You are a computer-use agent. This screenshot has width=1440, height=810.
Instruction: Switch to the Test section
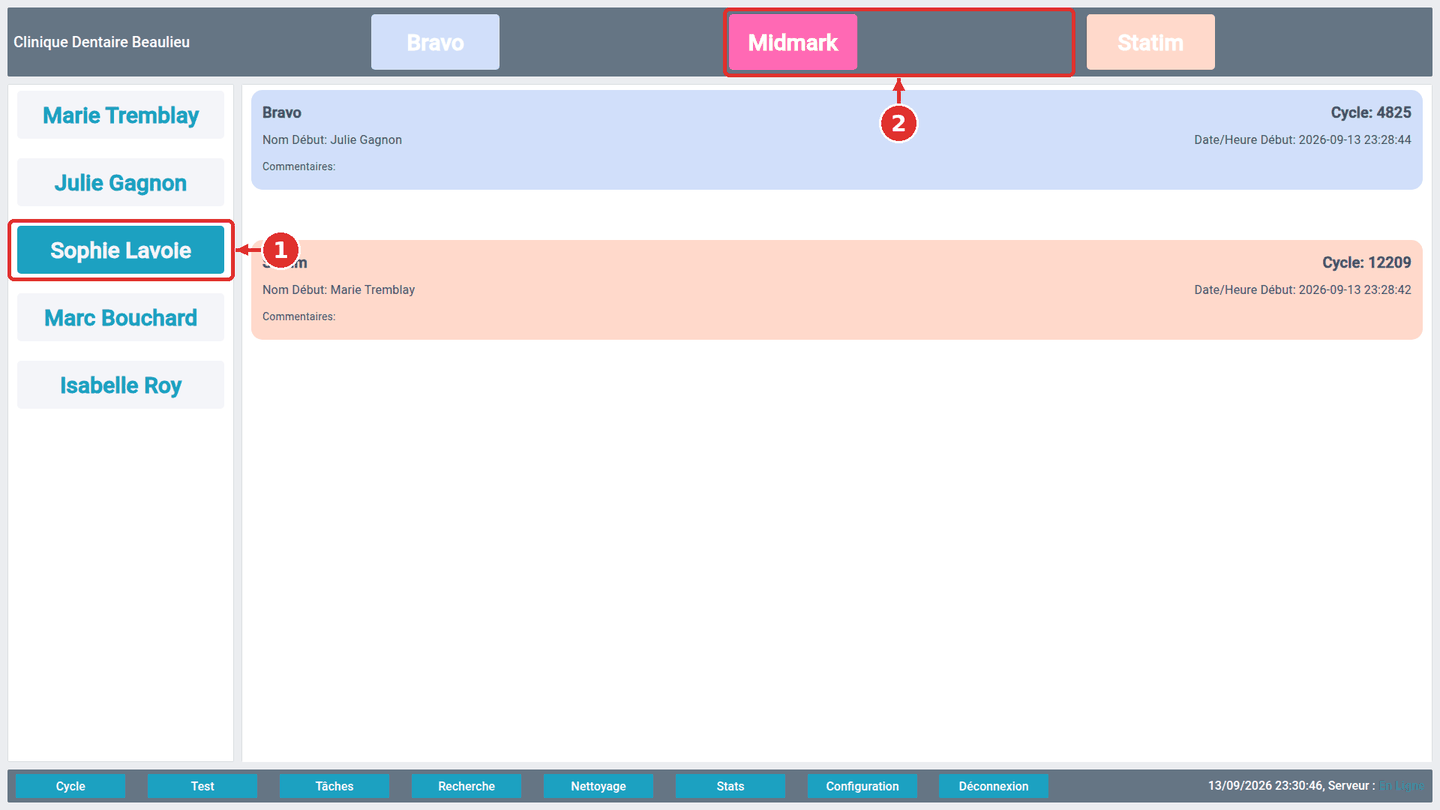[x=203, y=786]
